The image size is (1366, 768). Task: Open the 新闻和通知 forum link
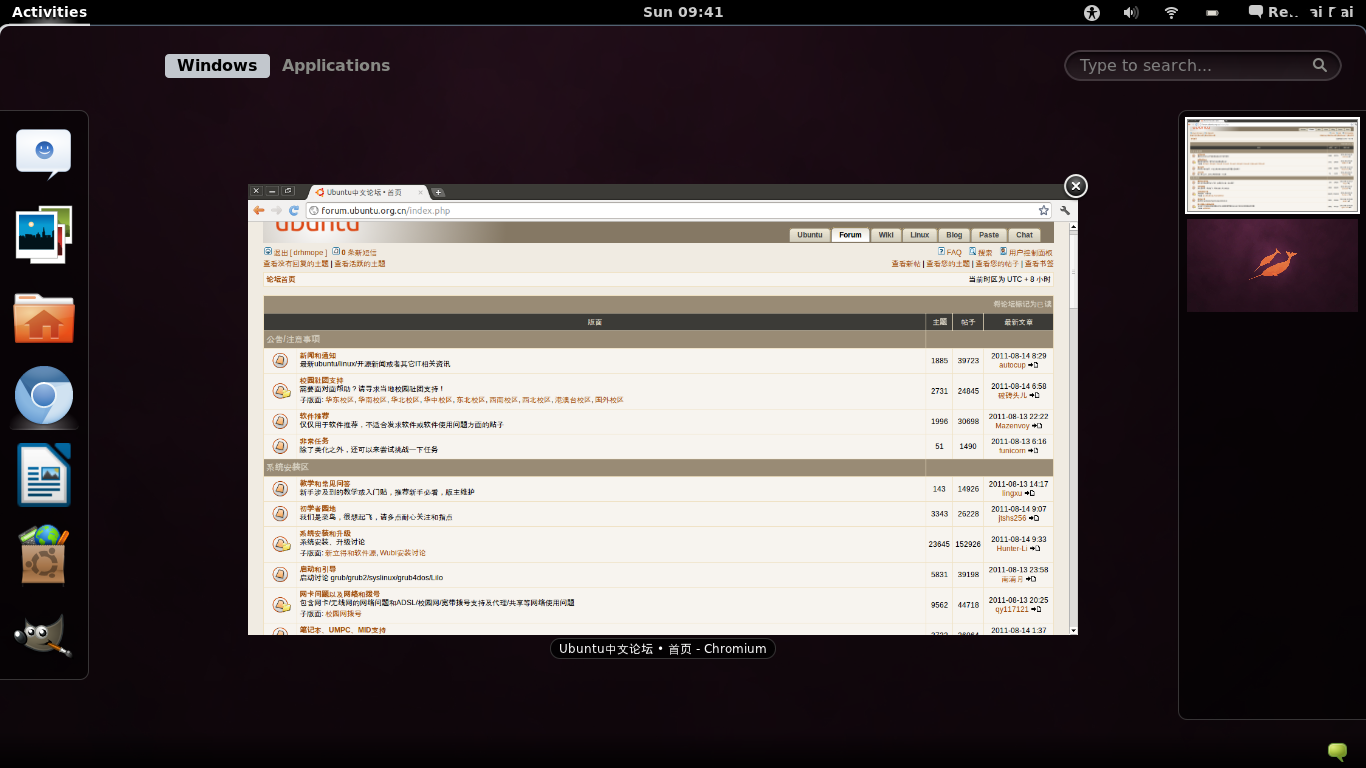pos(318,355)
